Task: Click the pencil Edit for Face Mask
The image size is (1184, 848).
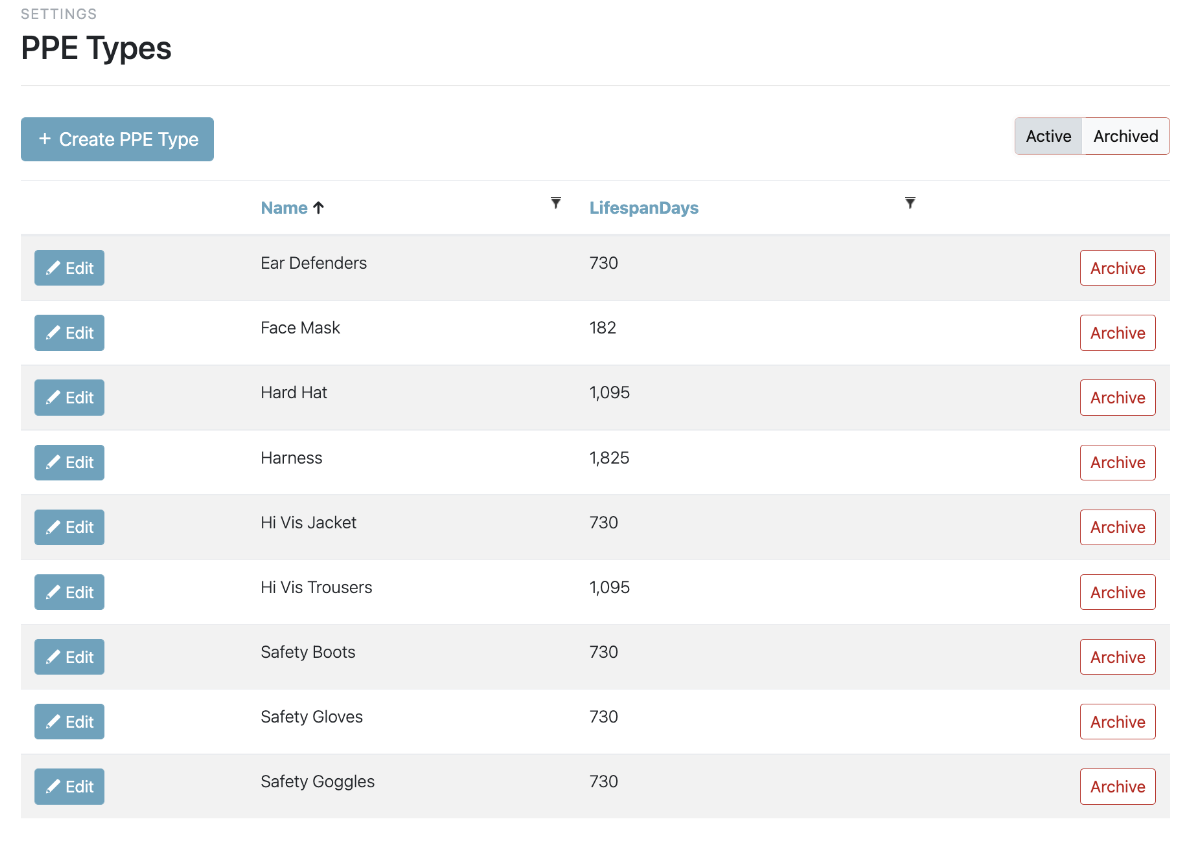Action: 69,333
